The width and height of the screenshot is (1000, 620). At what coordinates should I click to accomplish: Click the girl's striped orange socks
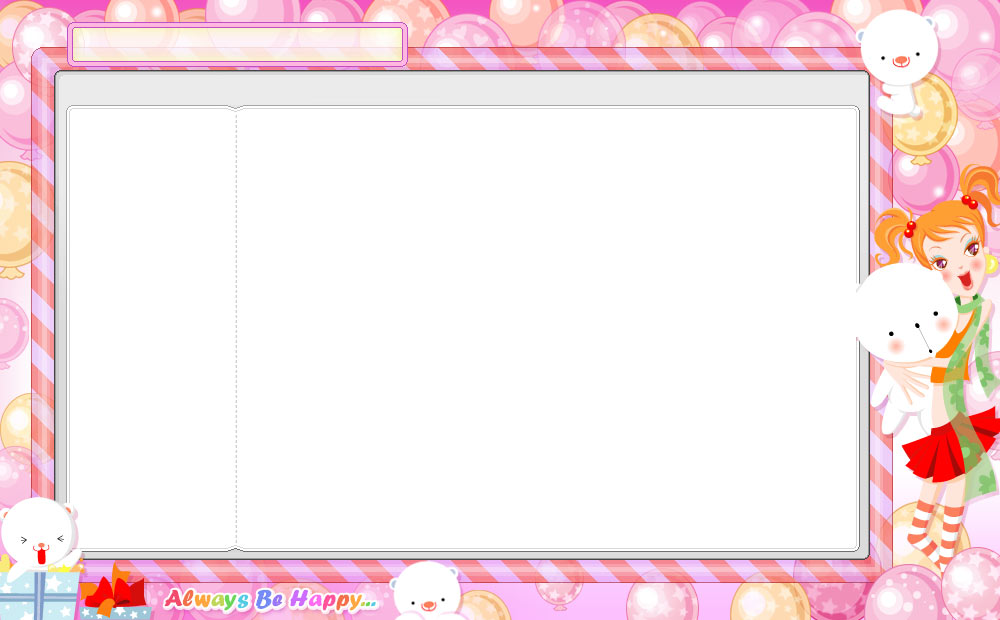pos(941,532)
